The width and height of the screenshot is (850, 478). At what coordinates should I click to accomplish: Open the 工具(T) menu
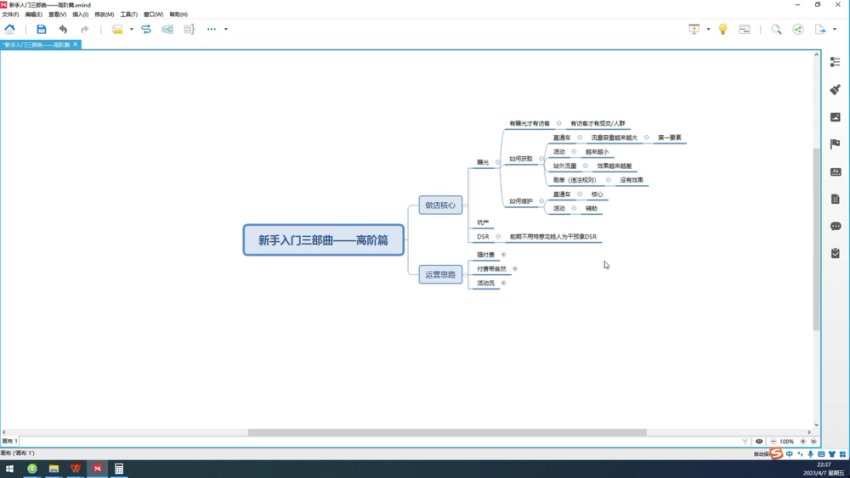point(129,15)
